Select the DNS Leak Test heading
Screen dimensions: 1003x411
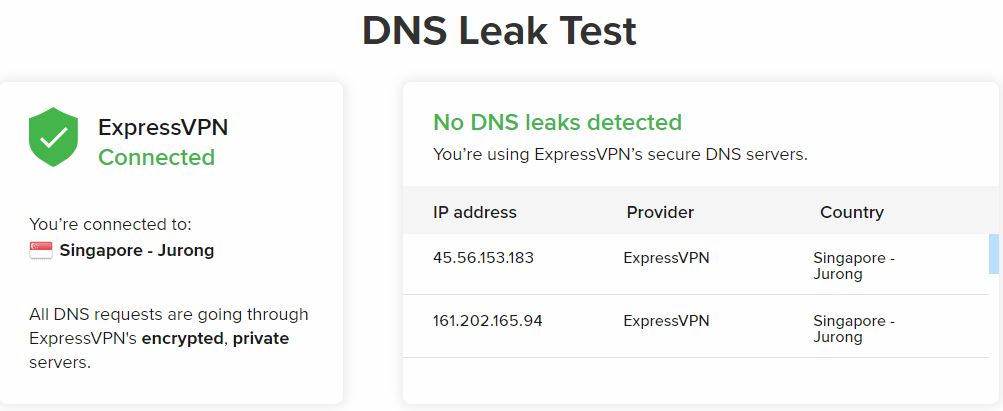tap(500, 31)
